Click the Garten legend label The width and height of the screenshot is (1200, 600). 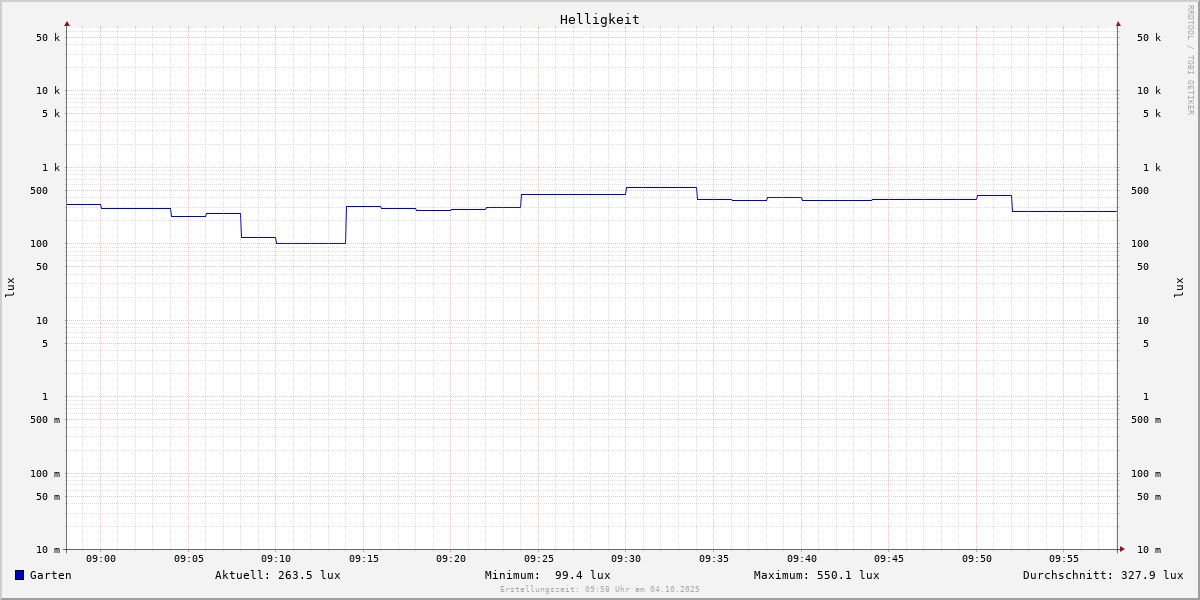tap(50, 575)
